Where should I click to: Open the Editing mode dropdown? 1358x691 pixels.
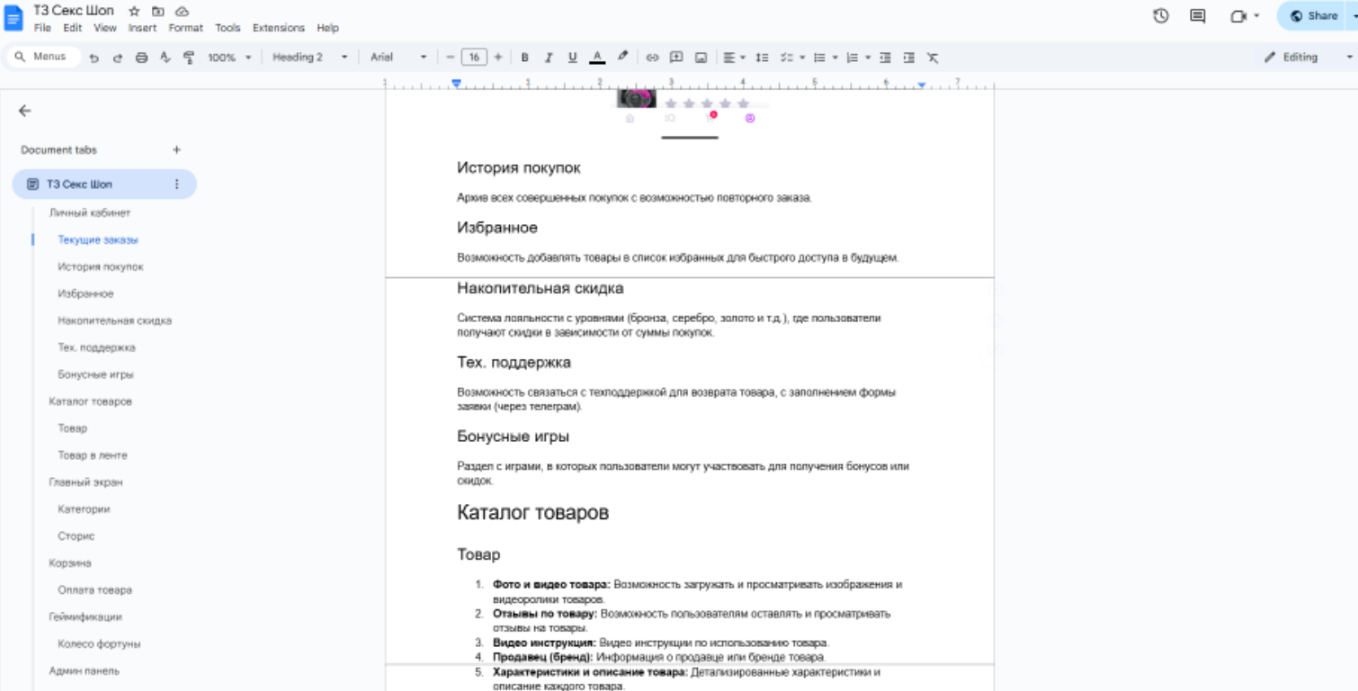pos(1307,58)
